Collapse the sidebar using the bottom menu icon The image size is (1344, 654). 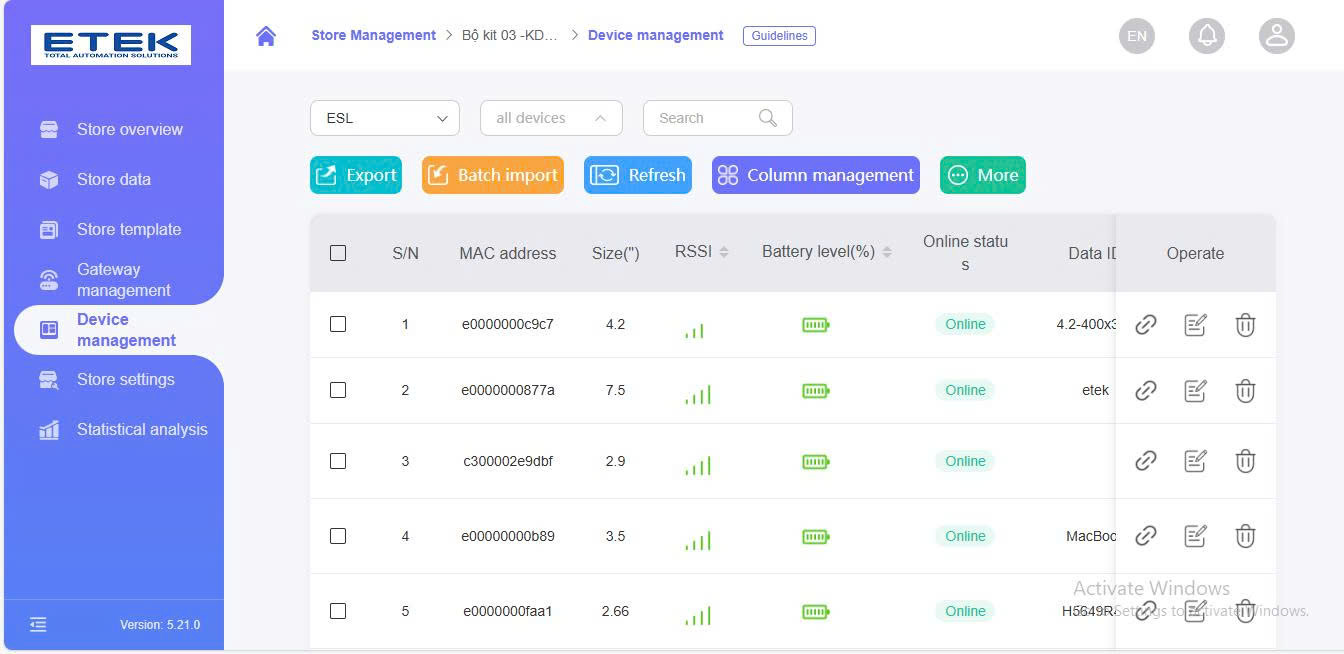tap(38, 625)
